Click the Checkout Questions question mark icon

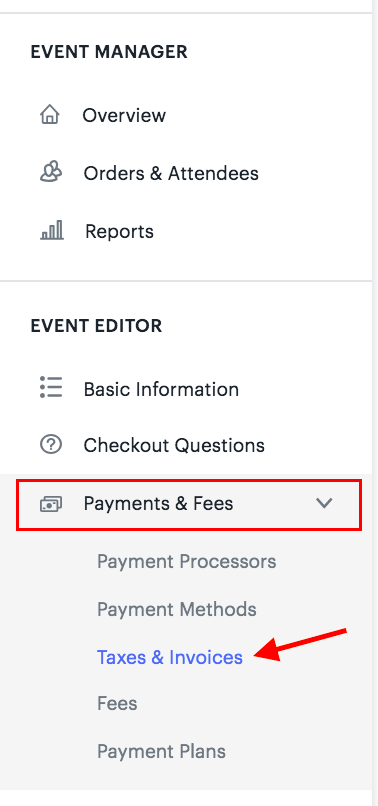pos(51,445)
